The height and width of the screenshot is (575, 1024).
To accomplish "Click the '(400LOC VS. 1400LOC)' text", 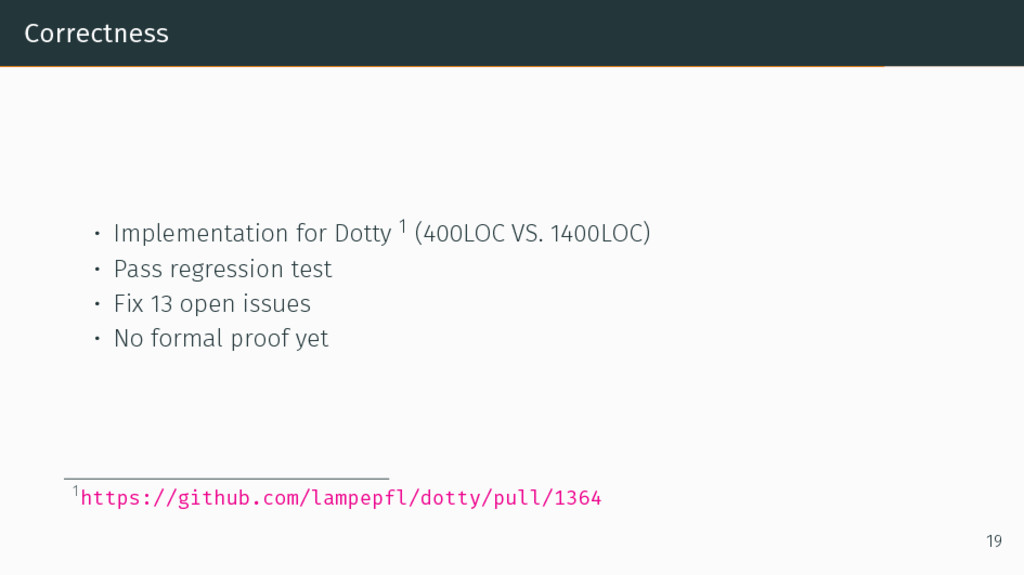I will click(x=537, y=234).
